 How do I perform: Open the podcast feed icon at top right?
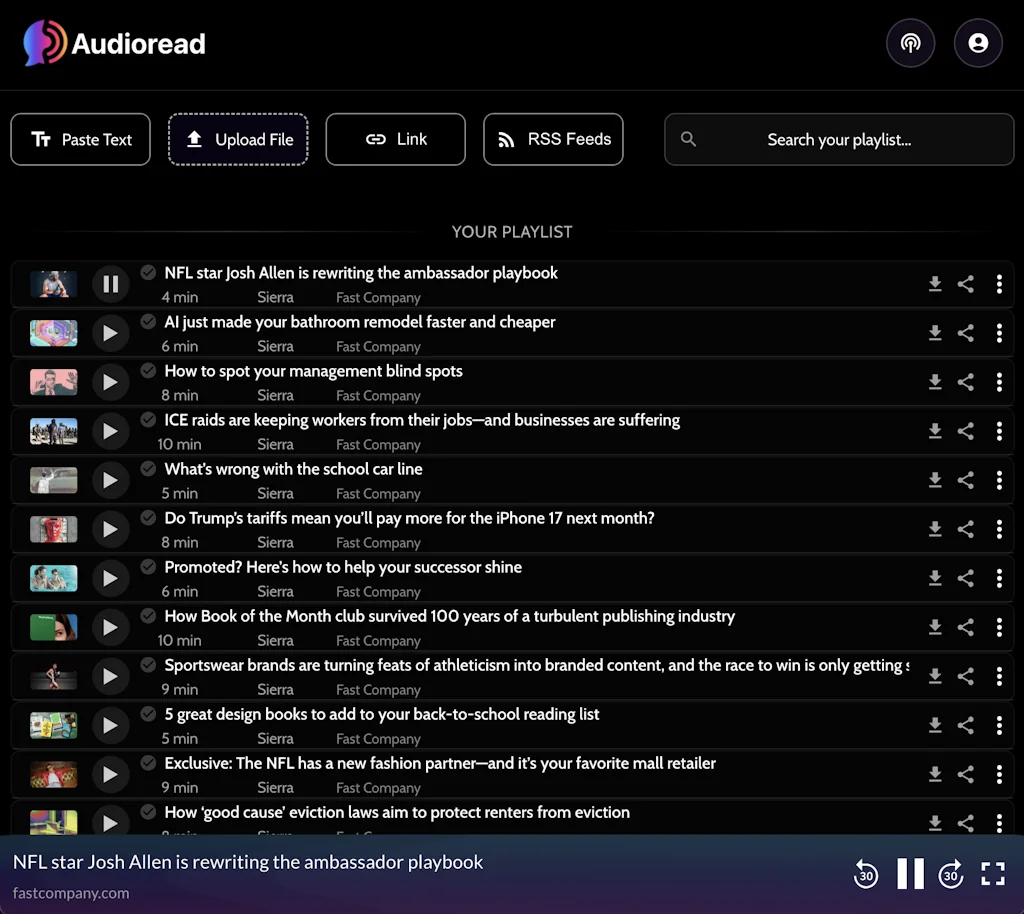click(910, 43)
